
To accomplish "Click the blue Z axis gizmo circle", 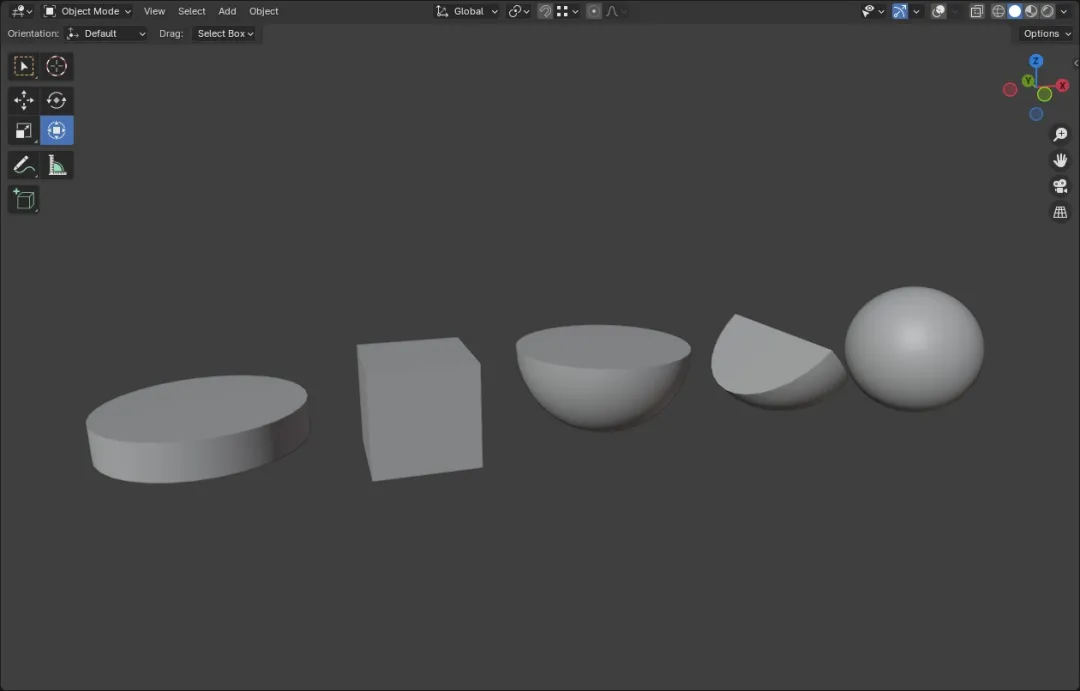I will point(1035,61).
